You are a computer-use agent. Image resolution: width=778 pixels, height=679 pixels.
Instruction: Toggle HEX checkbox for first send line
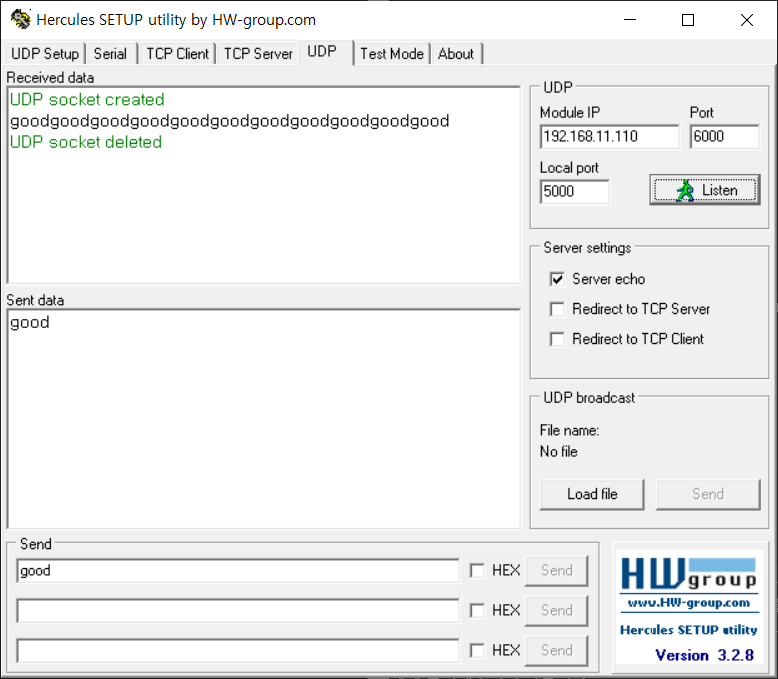[x=477, y=570]
